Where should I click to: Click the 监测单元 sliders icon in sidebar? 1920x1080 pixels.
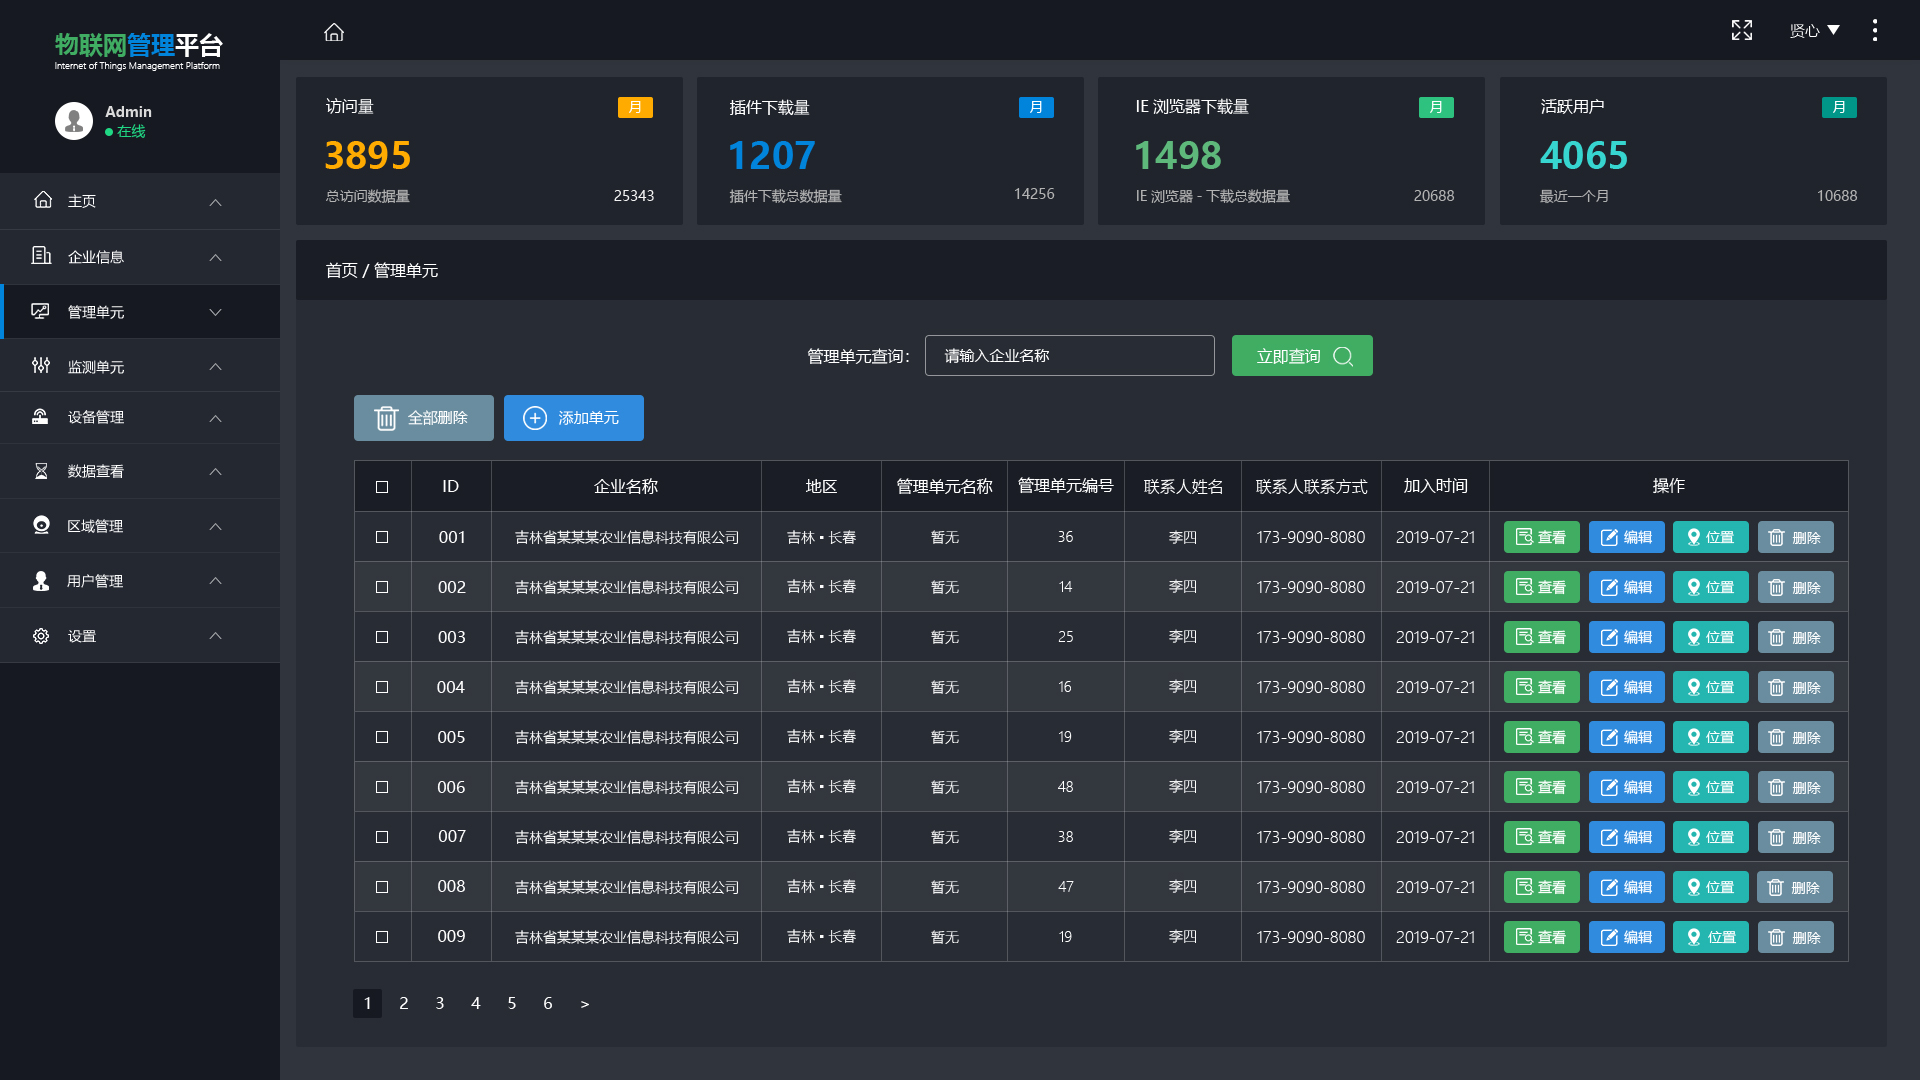(x=41, y=366)
